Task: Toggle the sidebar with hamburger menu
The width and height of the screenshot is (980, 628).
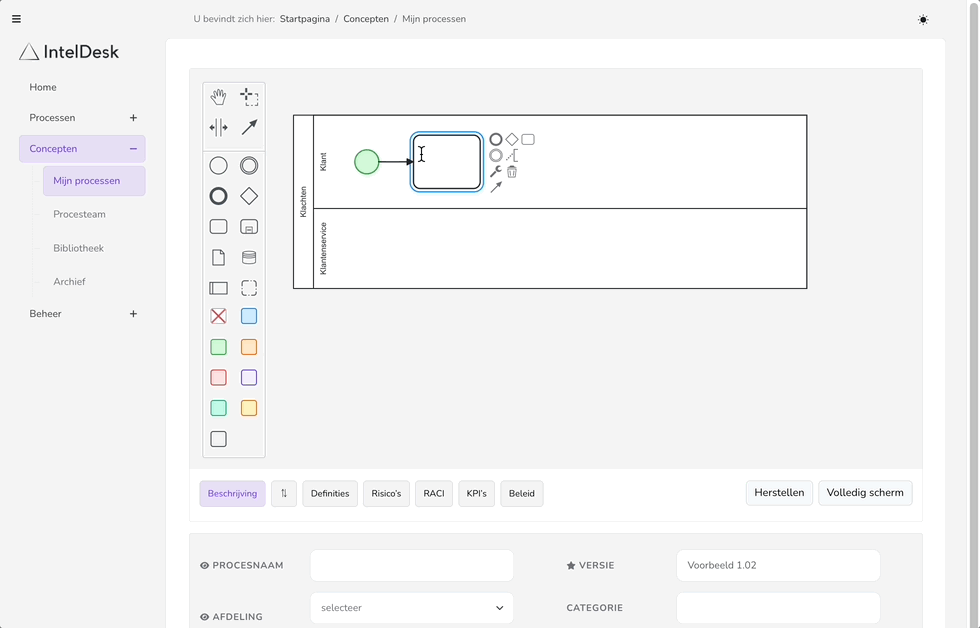Action: tap(16, 19)
